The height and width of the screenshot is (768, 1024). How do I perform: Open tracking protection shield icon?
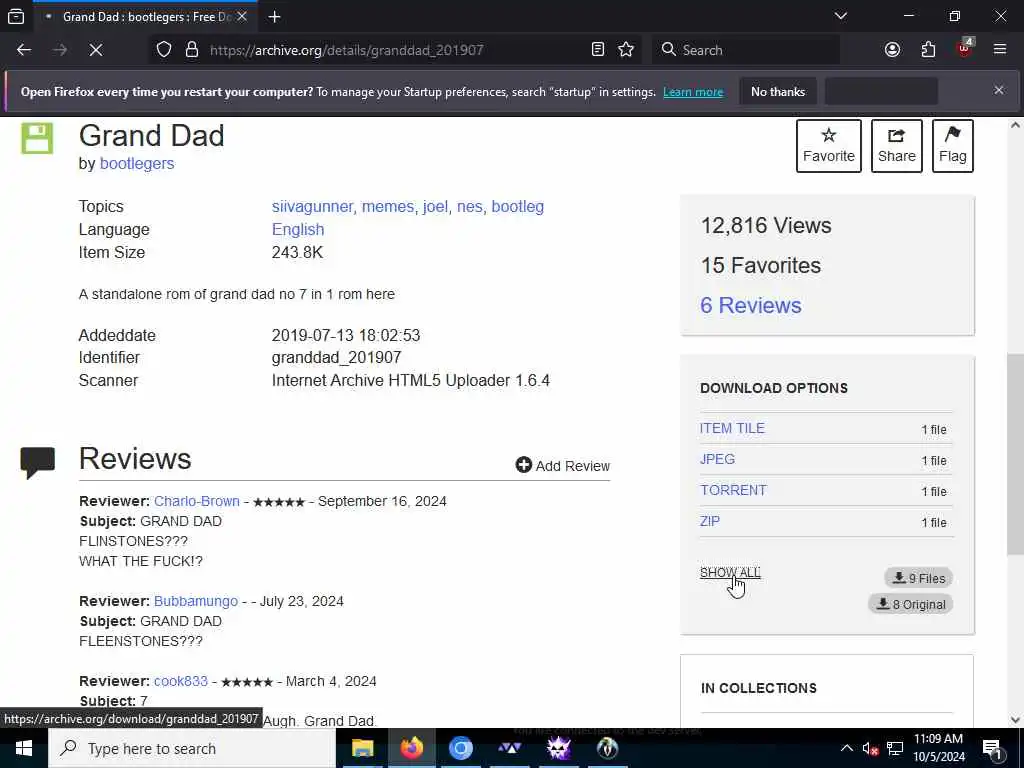[164, 50]
